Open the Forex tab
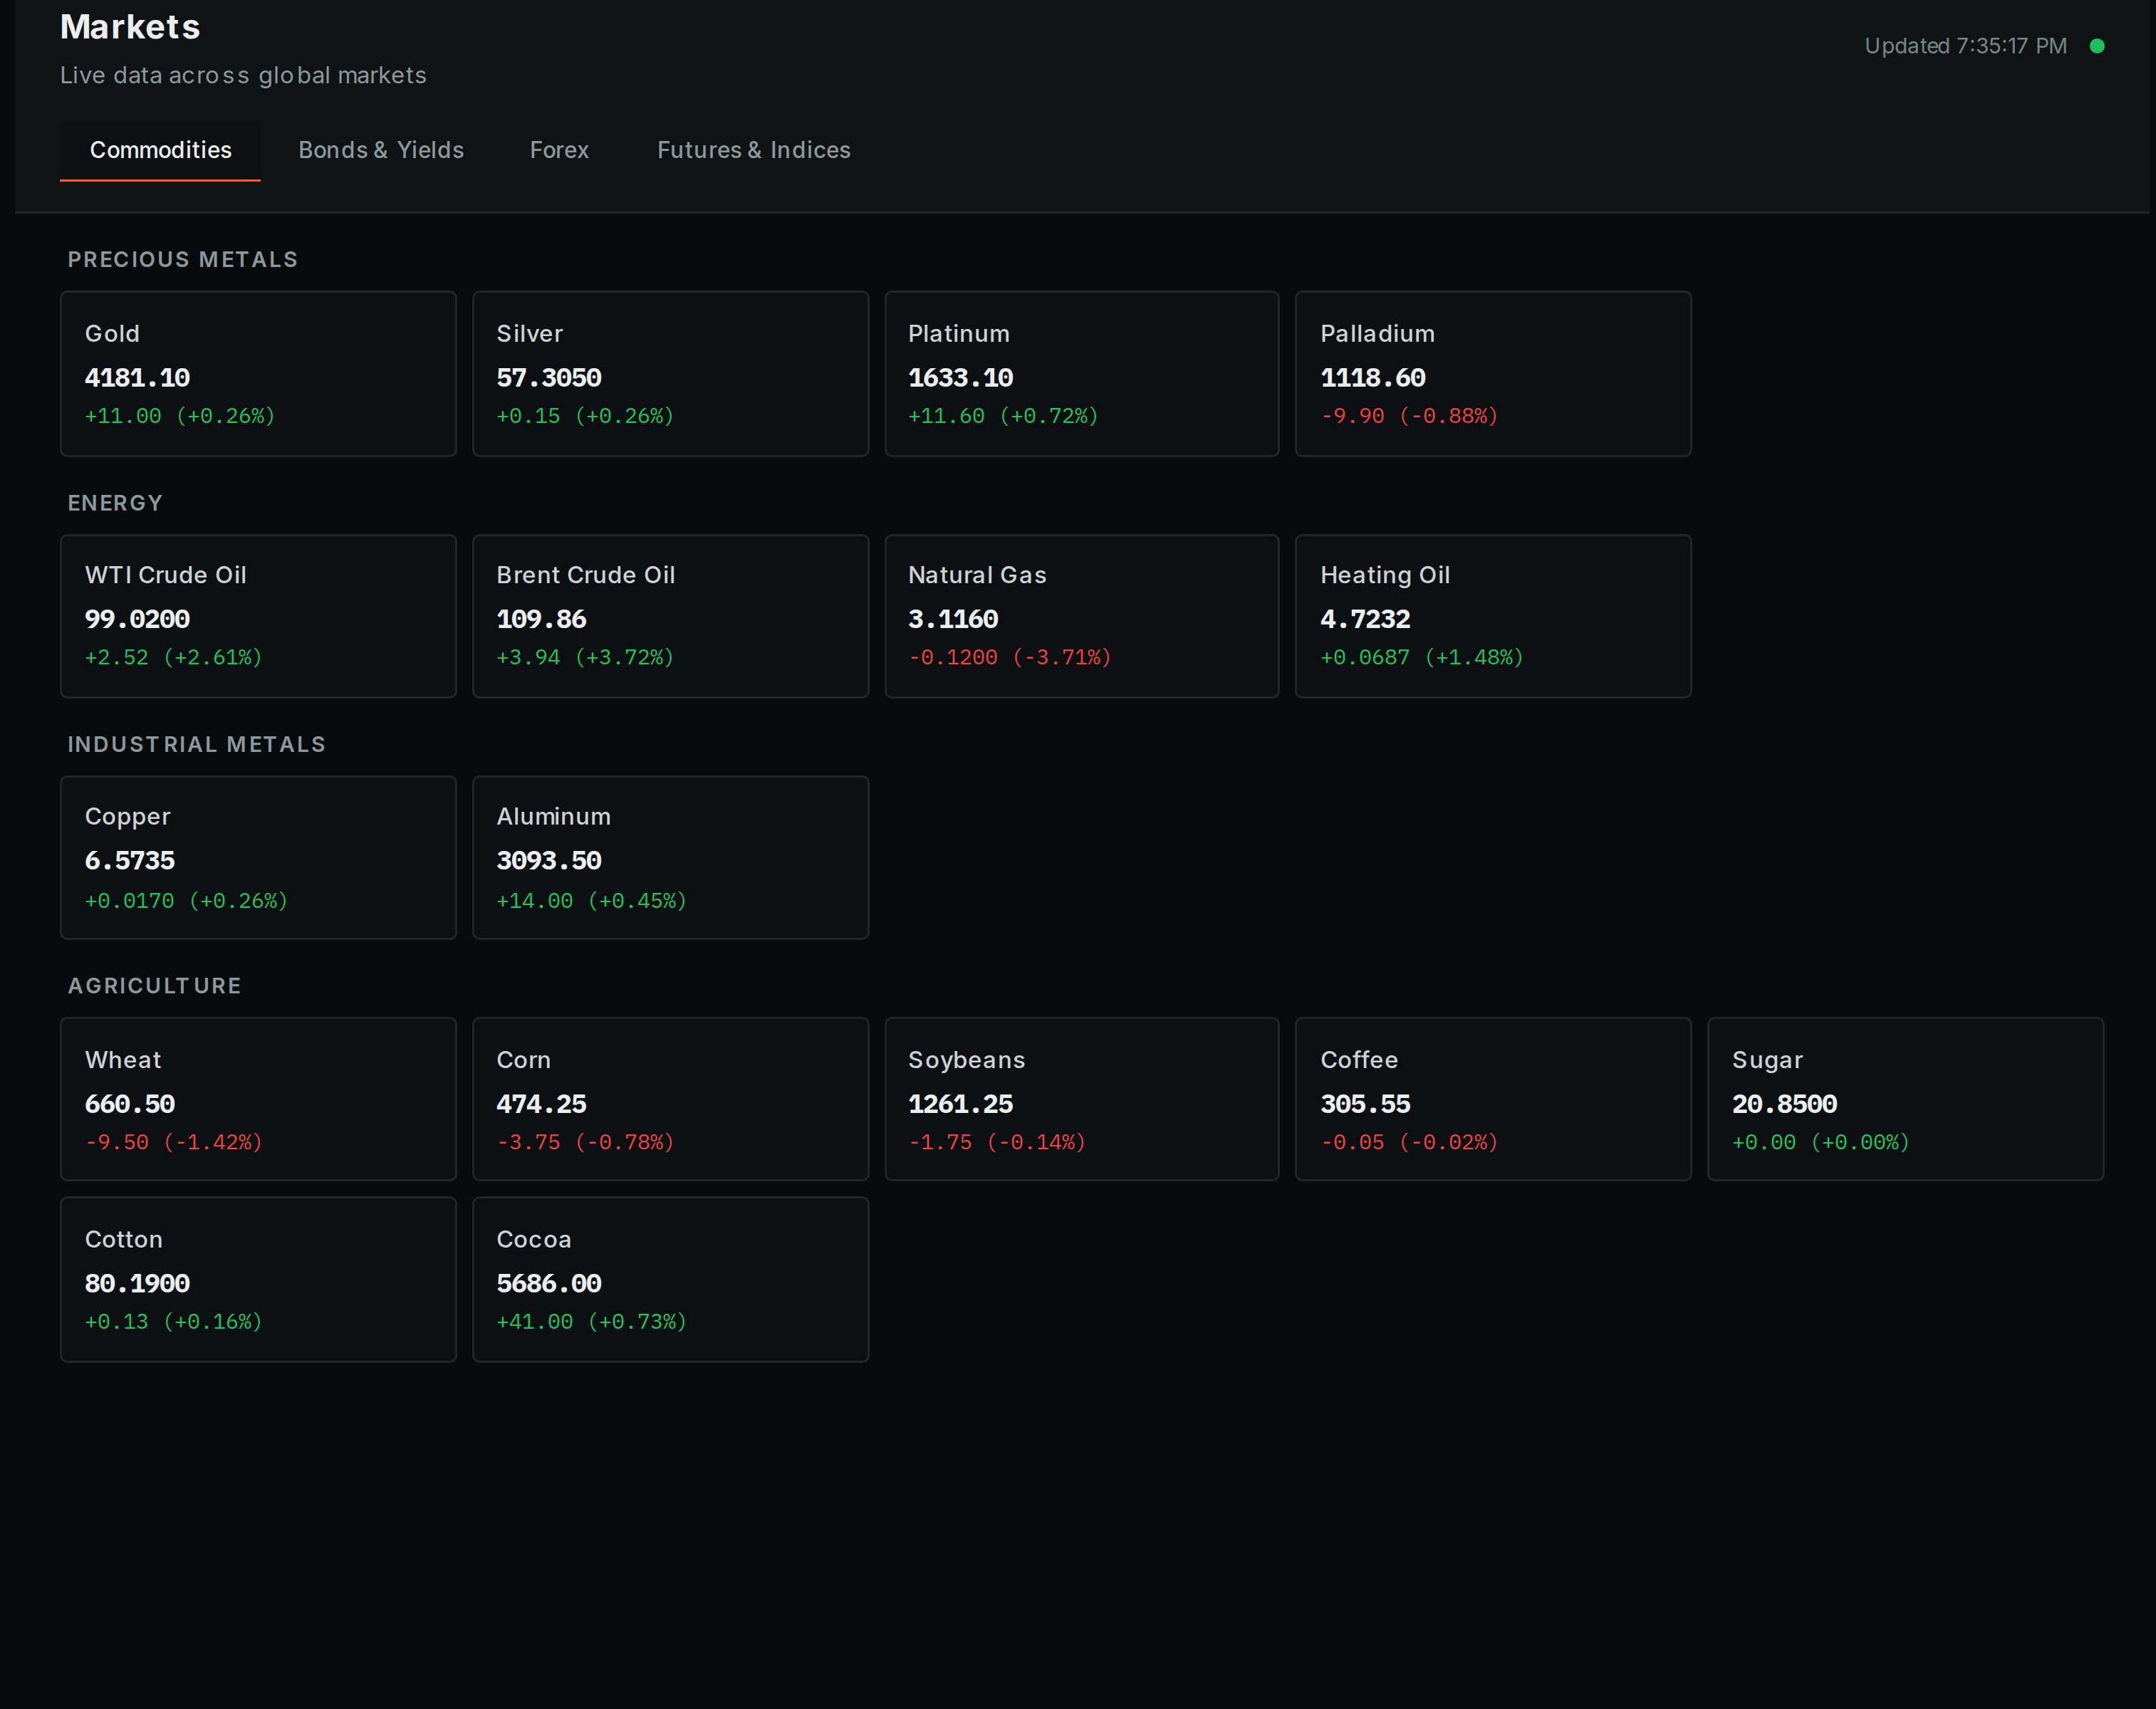 click(x=559, y=151)
